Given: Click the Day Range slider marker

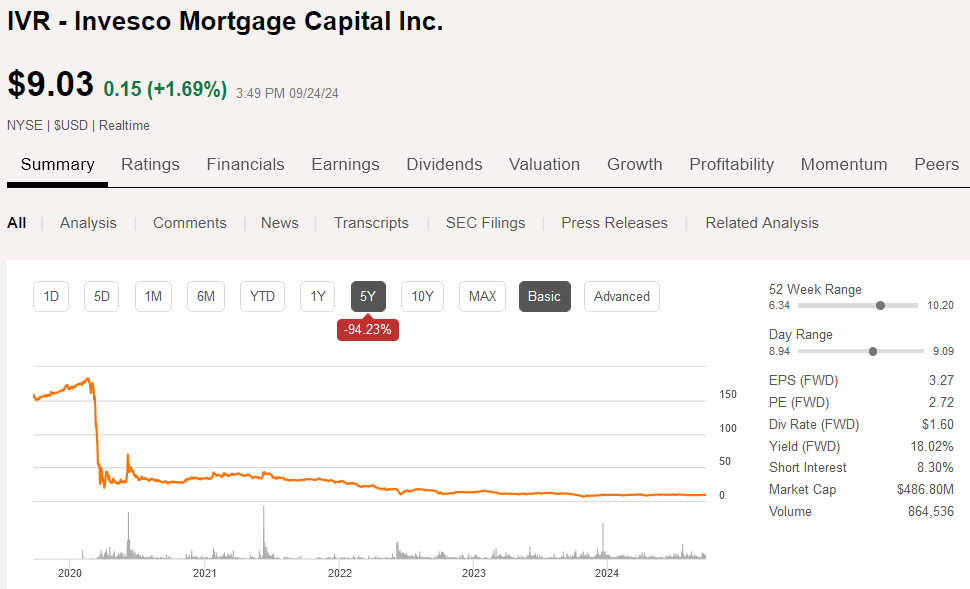Looking at the screenshot, I should coord(873,351).
